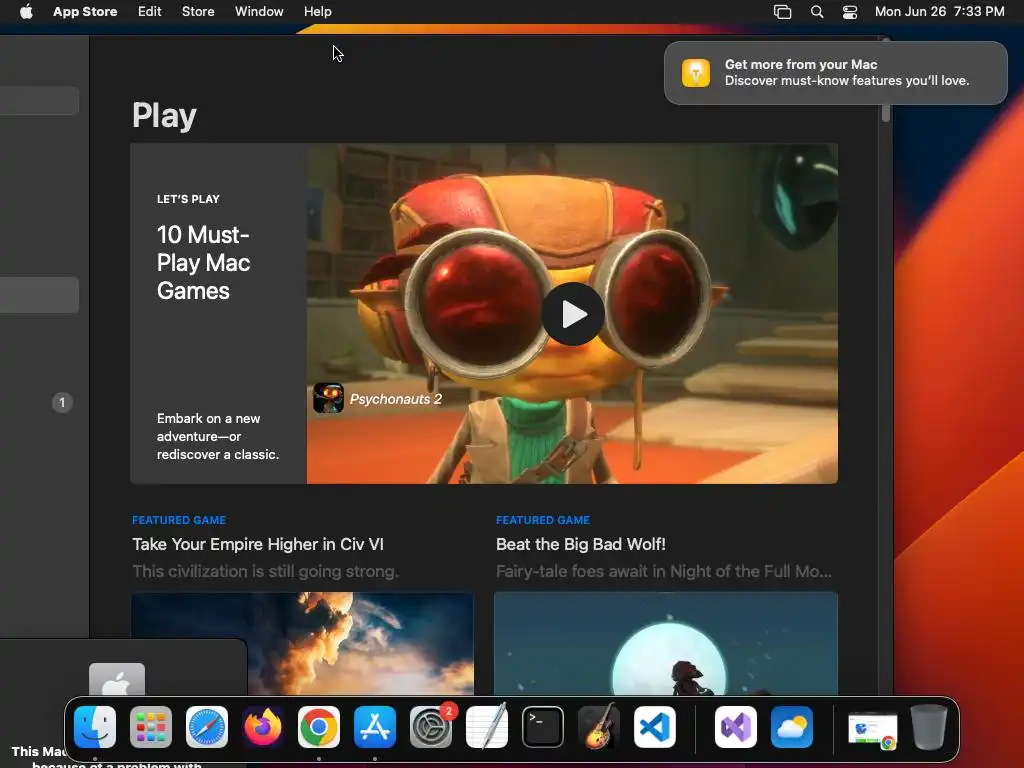Click the App Store Dock icon
The height and width of the screenshot is (768, 1024).
click(x=375, y=727)
